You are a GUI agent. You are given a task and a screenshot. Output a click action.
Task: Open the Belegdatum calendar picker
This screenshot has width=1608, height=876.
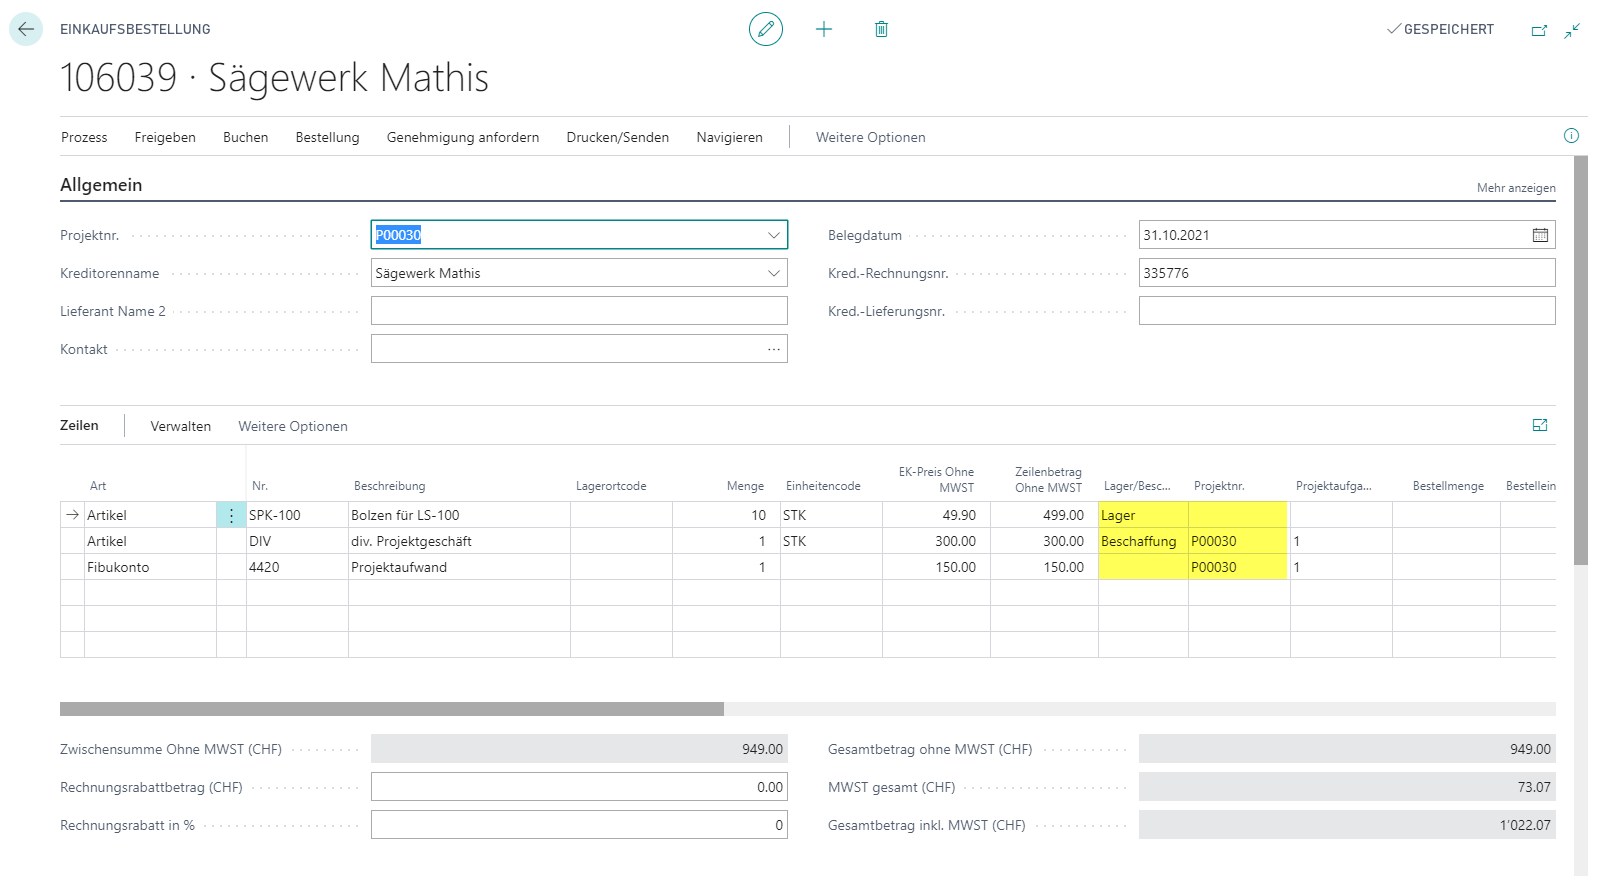click(1540, 235)
